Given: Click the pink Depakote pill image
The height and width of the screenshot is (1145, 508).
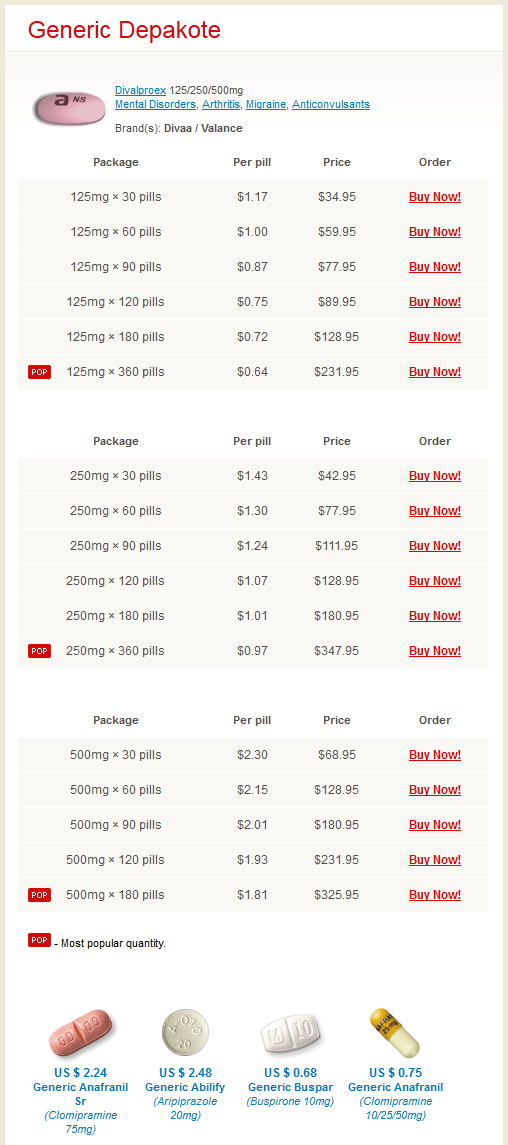Looking at the screenshot, I should pos(68,108).
